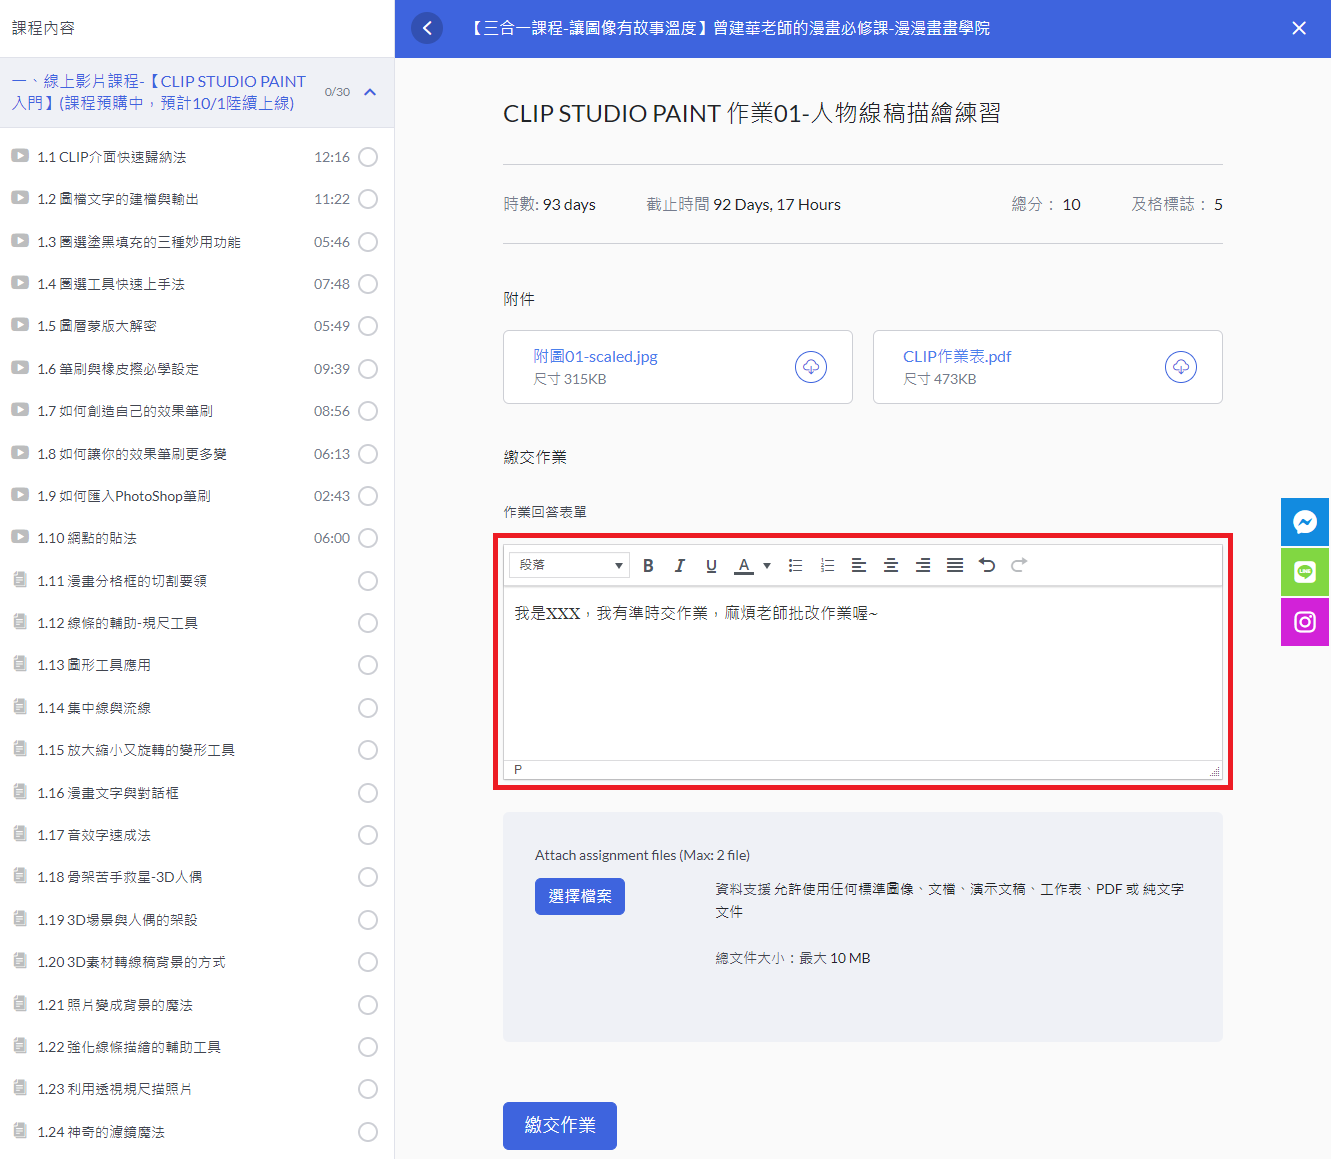Insert a numbered list
This screenshot has width=1331, height=1159.
tap(827, 566)
